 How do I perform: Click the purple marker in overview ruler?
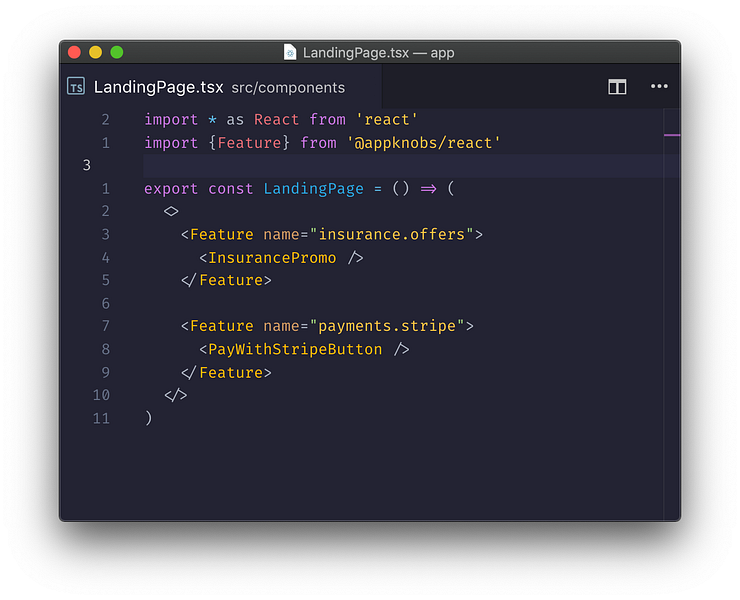(x=672, y=135)
